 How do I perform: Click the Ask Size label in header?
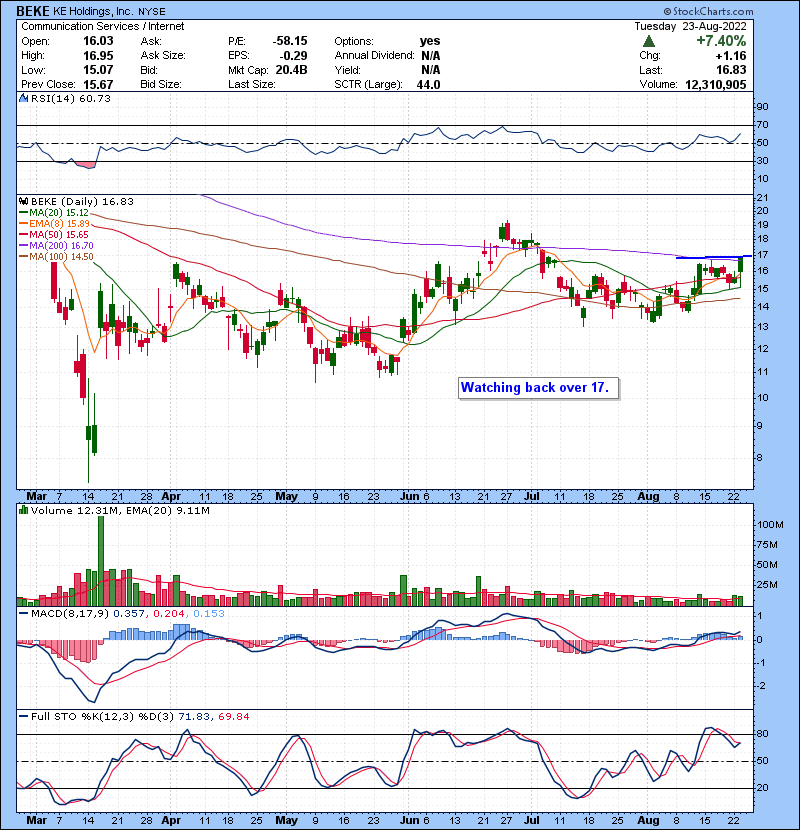[163, 56]
